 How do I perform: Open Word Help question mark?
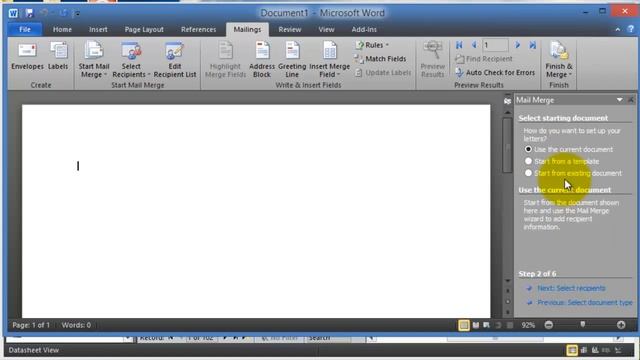(x=631, y=29)
